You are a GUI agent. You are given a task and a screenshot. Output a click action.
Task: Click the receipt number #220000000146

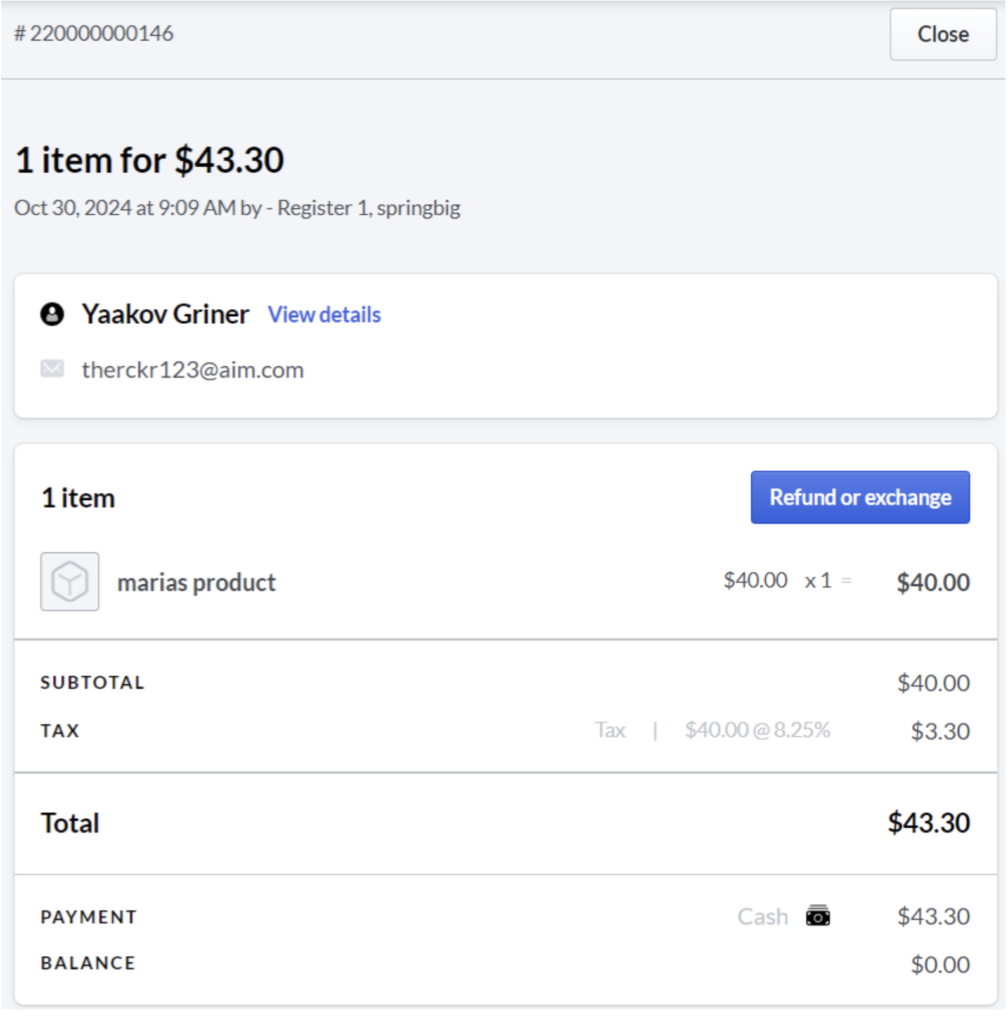[x=94, y=33]
